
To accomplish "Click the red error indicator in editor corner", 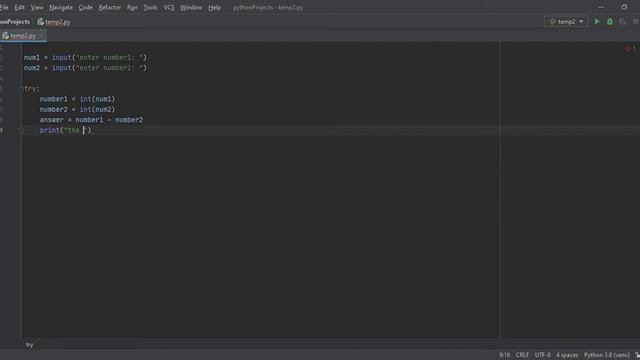I will (630, 49).
